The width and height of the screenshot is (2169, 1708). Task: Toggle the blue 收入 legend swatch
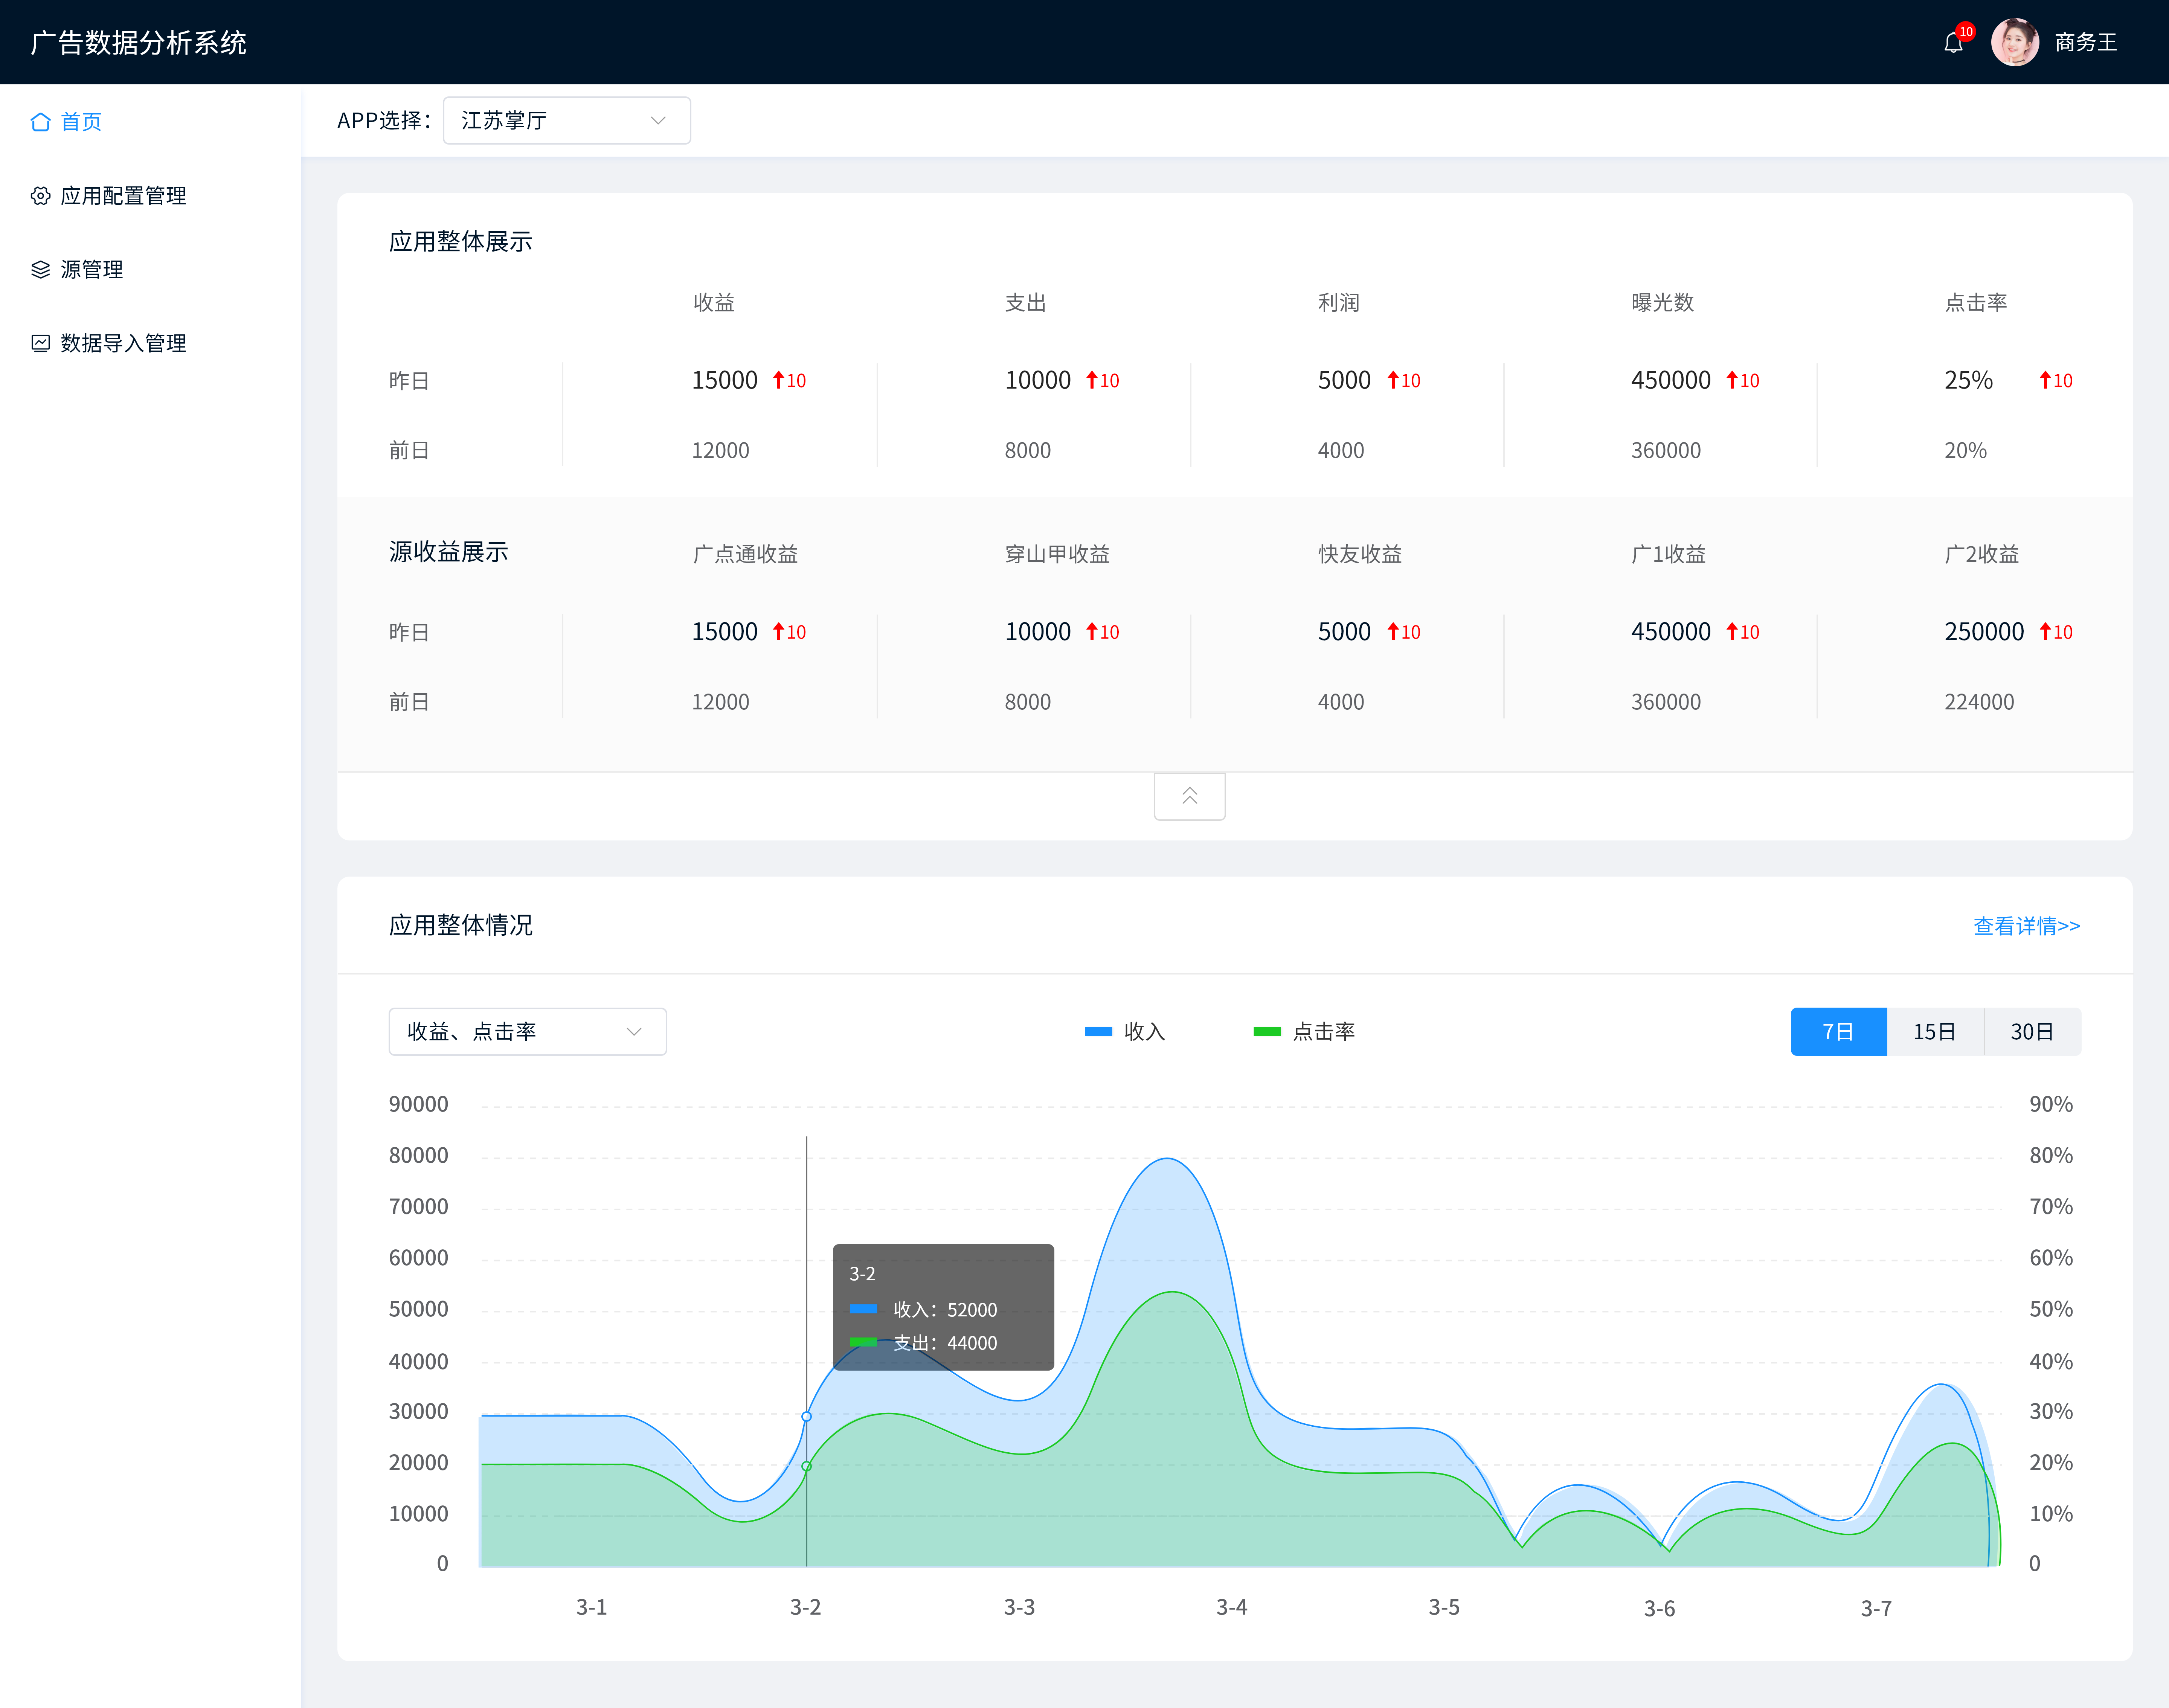[1098, 1032]
